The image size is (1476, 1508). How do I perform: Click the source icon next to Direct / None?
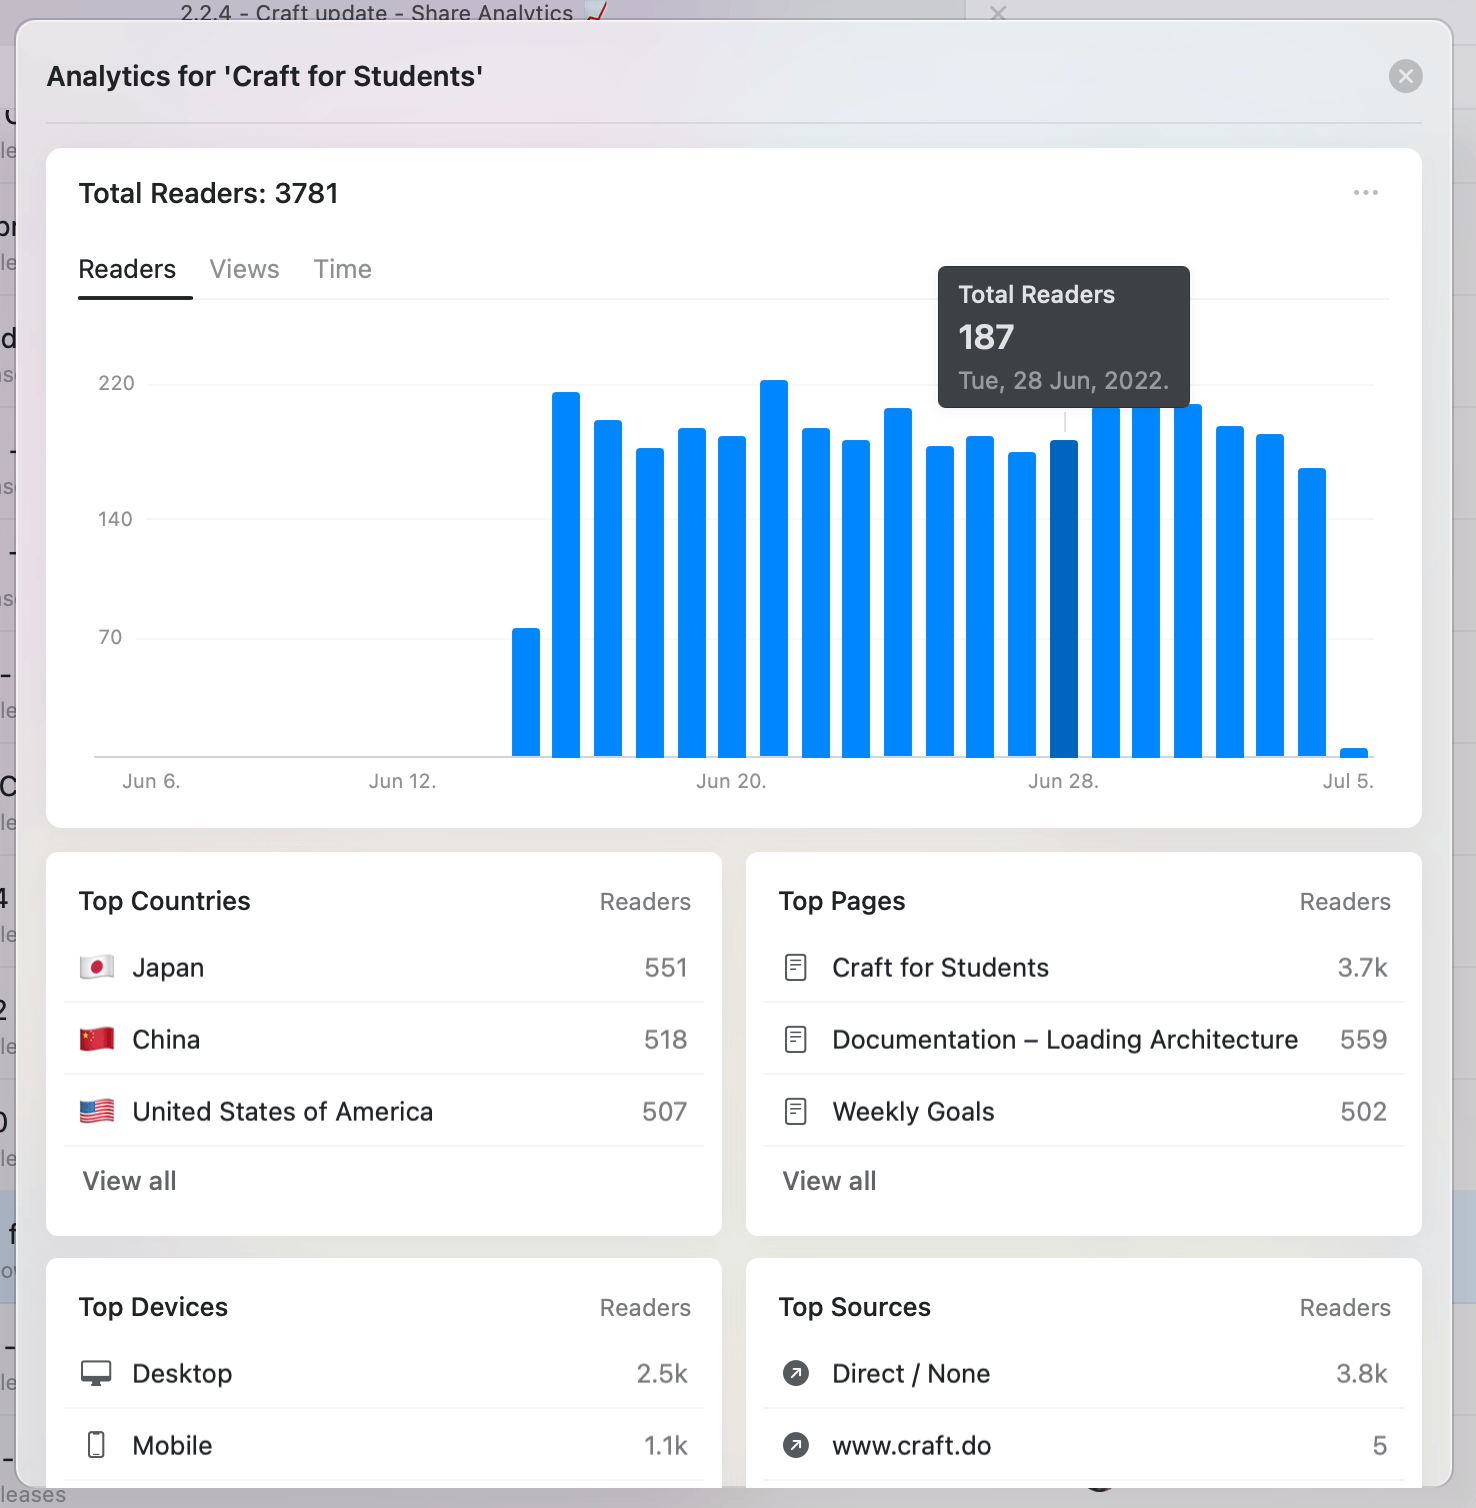(x=795, y=1373)
